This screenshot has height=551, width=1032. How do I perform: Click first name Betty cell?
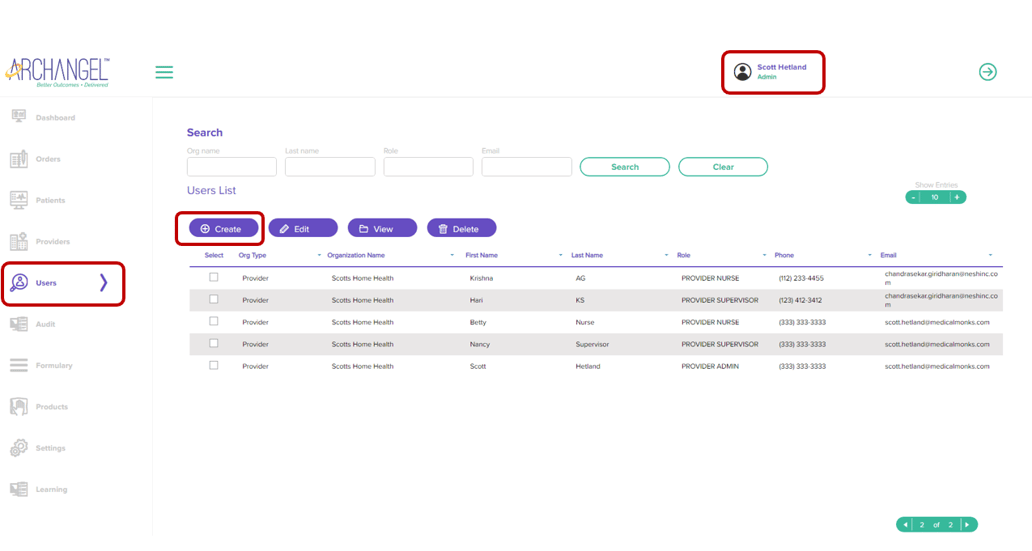point(478,323)
